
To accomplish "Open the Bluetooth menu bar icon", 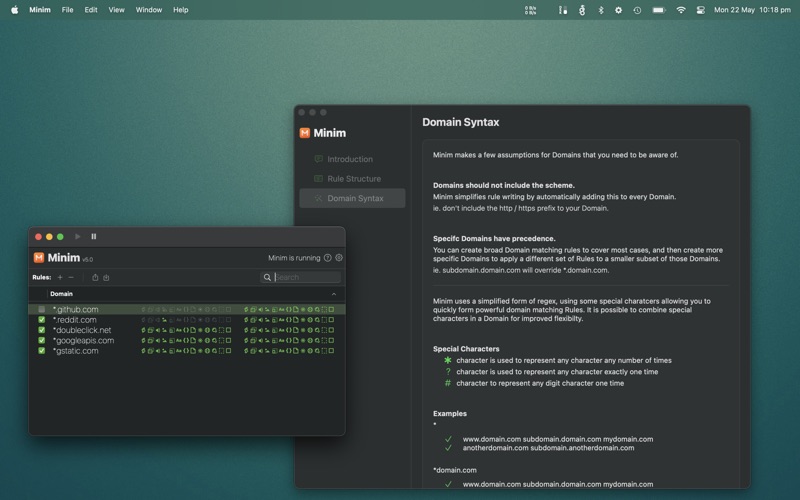I will click(601, 10).
